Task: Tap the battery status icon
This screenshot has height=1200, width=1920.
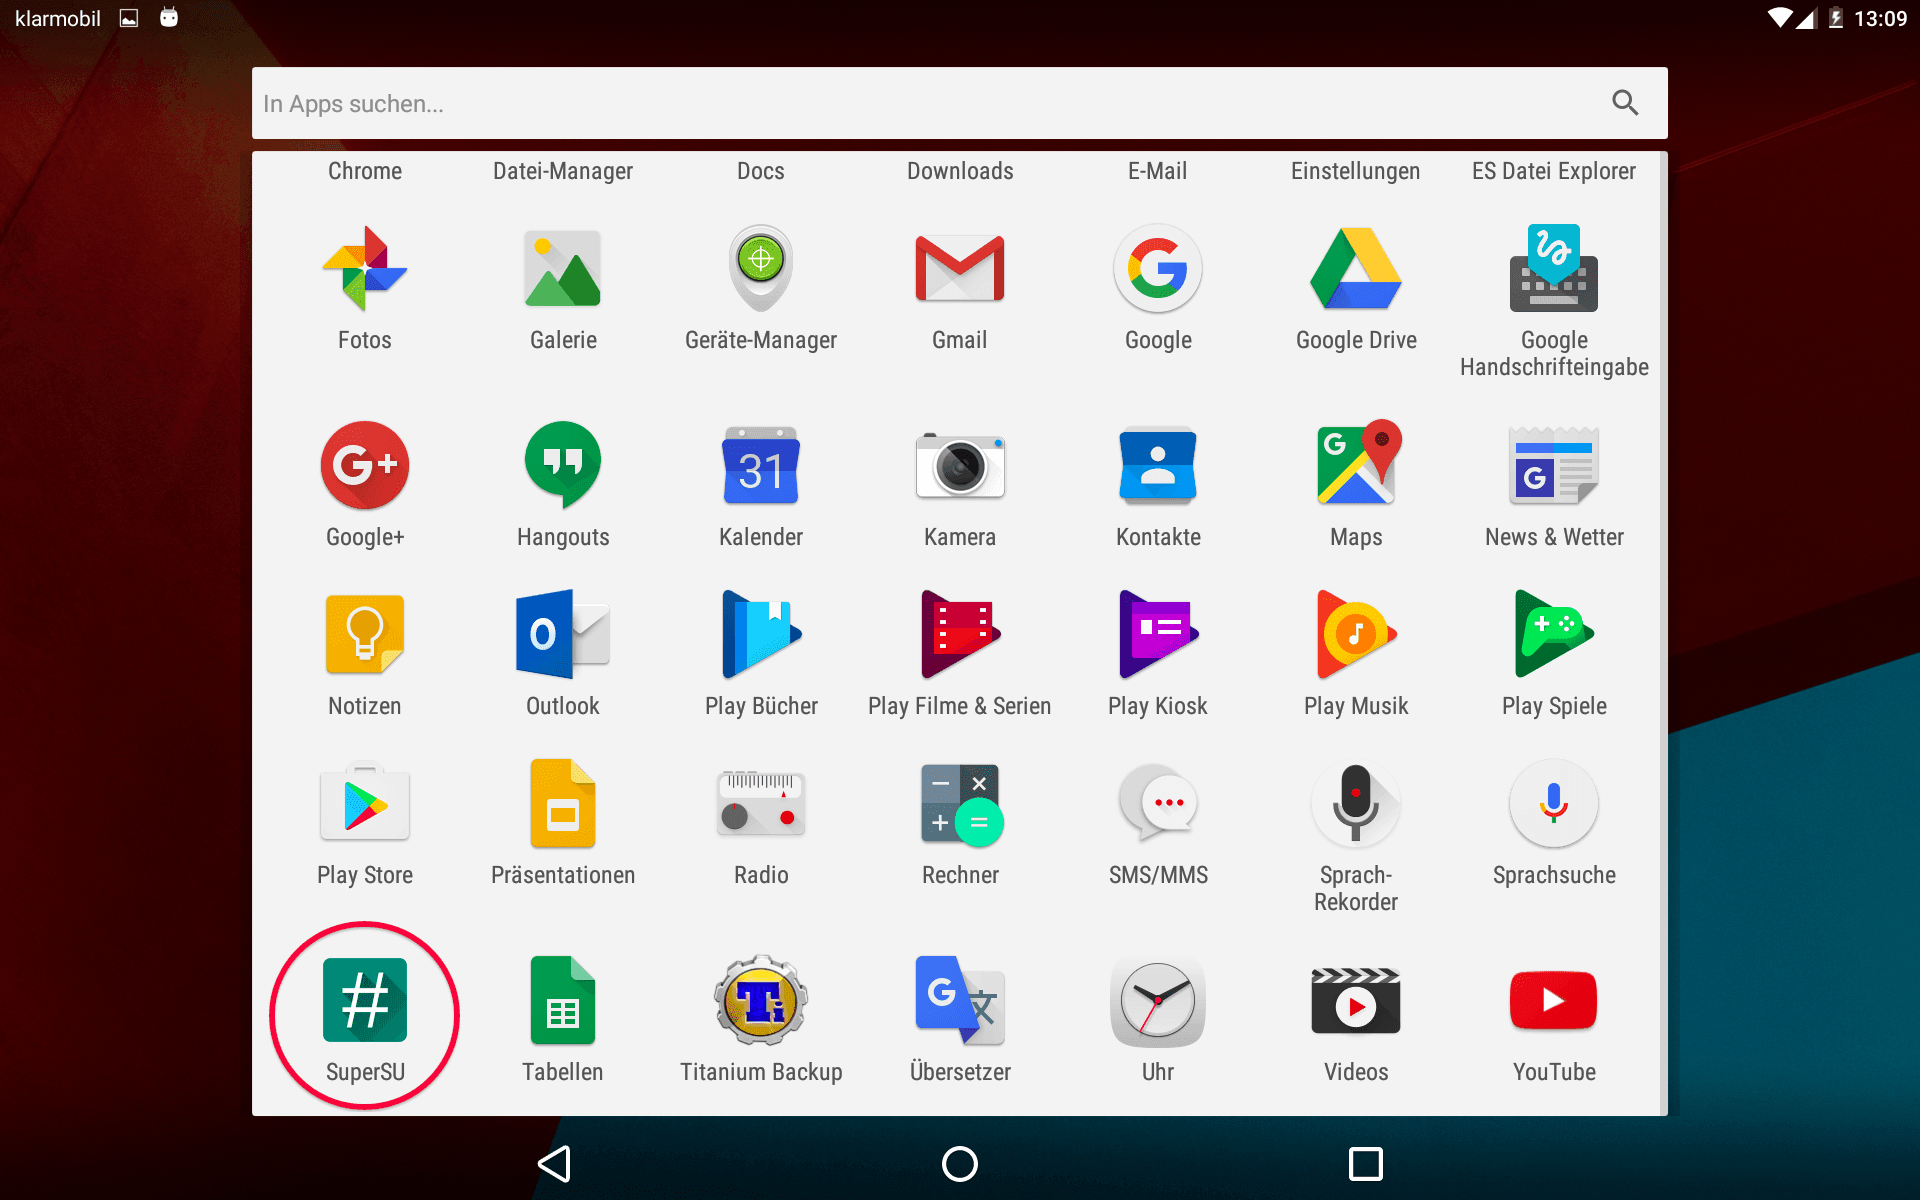Action: coord(1836,18)
